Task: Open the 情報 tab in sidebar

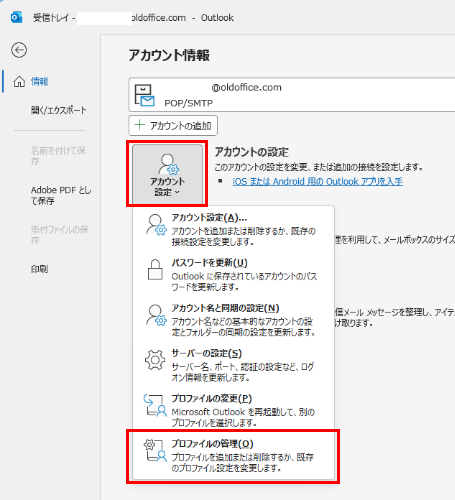Action: coord(39,81)
